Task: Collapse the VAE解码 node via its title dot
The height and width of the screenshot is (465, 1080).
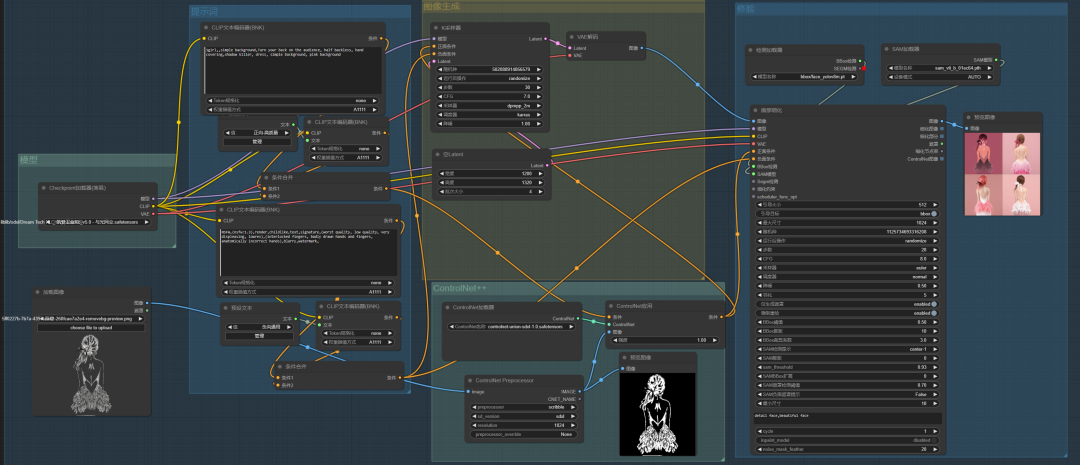Action: [574, 37]
